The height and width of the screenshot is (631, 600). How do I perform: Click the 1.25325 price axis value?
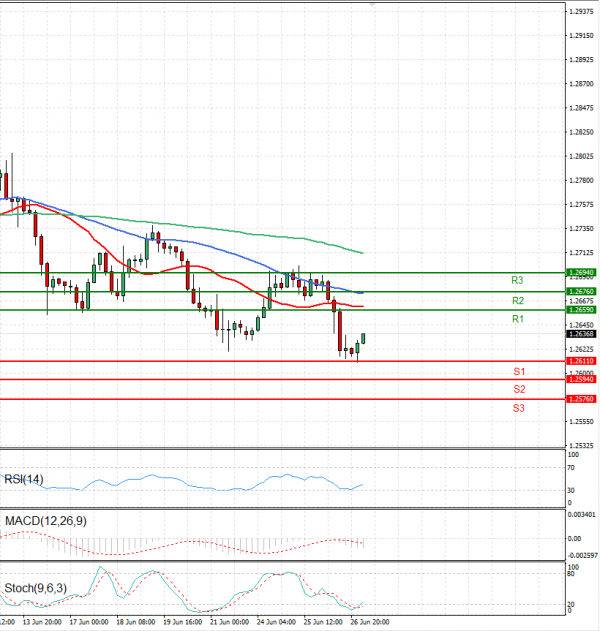[581, 446]
